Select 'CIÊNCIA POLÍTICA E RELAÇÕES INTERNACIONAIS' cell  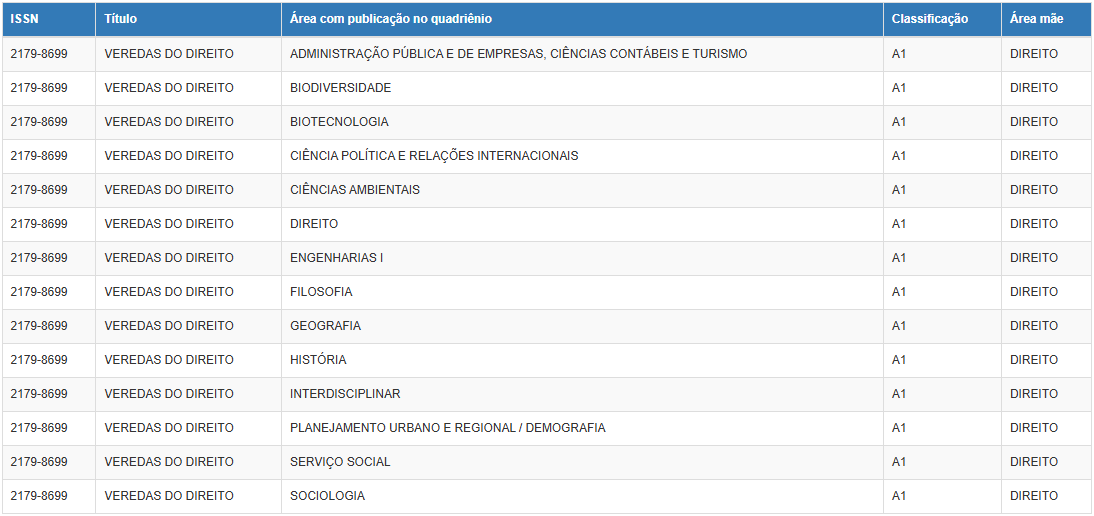(x=434, y=156)
